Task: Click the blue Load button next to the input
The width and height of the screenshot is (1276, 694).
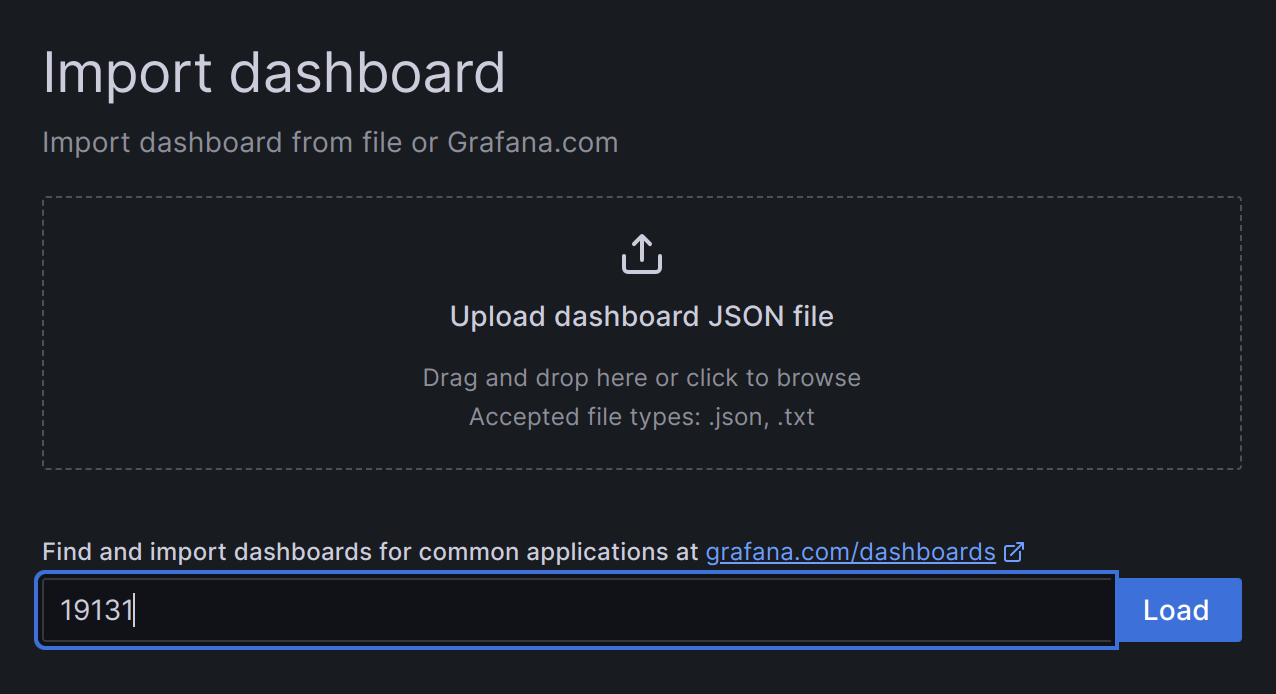Action: tap(1177, 610)
